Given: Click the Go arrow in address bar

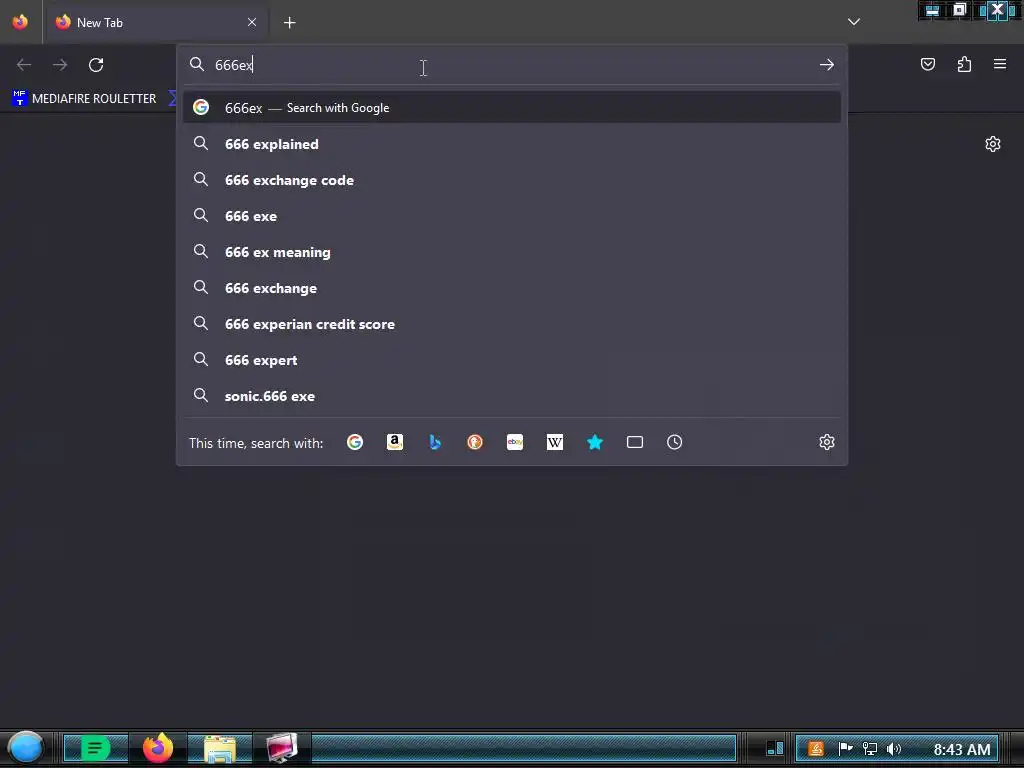Looking at the screenshot, I should click(827, 65).
